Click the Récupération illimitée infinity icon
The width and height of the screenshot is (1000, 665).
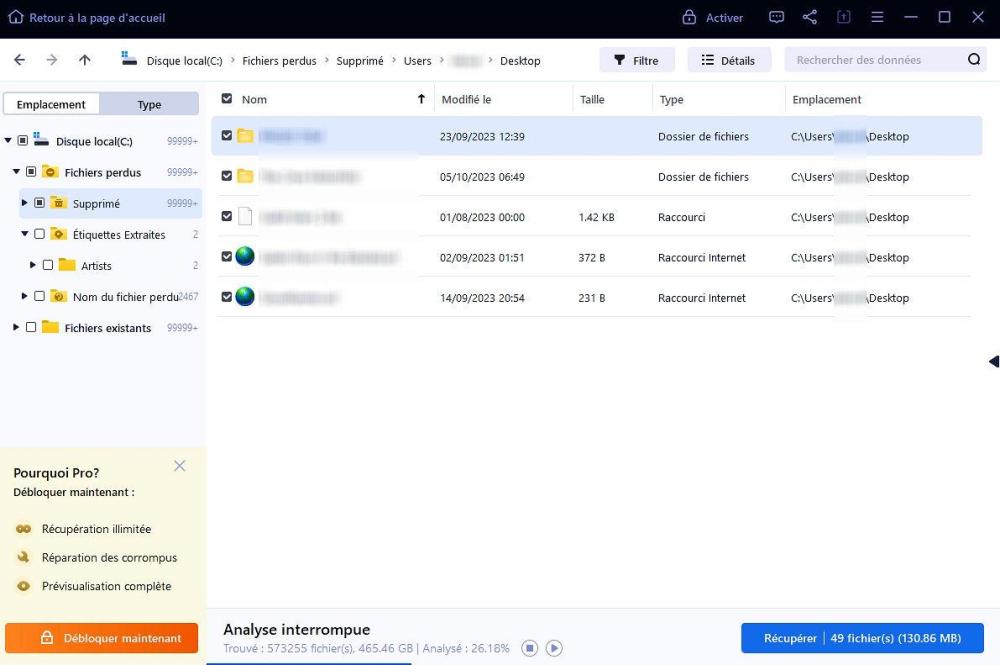pos(24,529)
